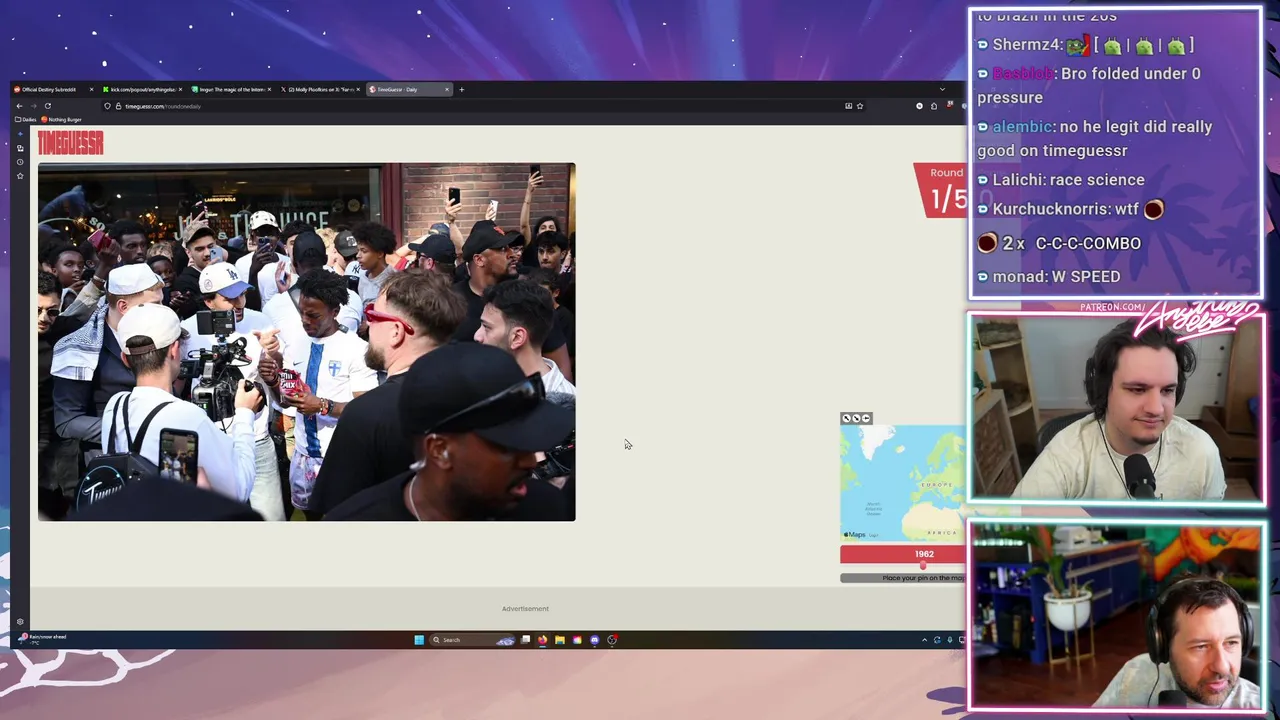
Task: Go forward in the browser
Action: tap(33, 106)
